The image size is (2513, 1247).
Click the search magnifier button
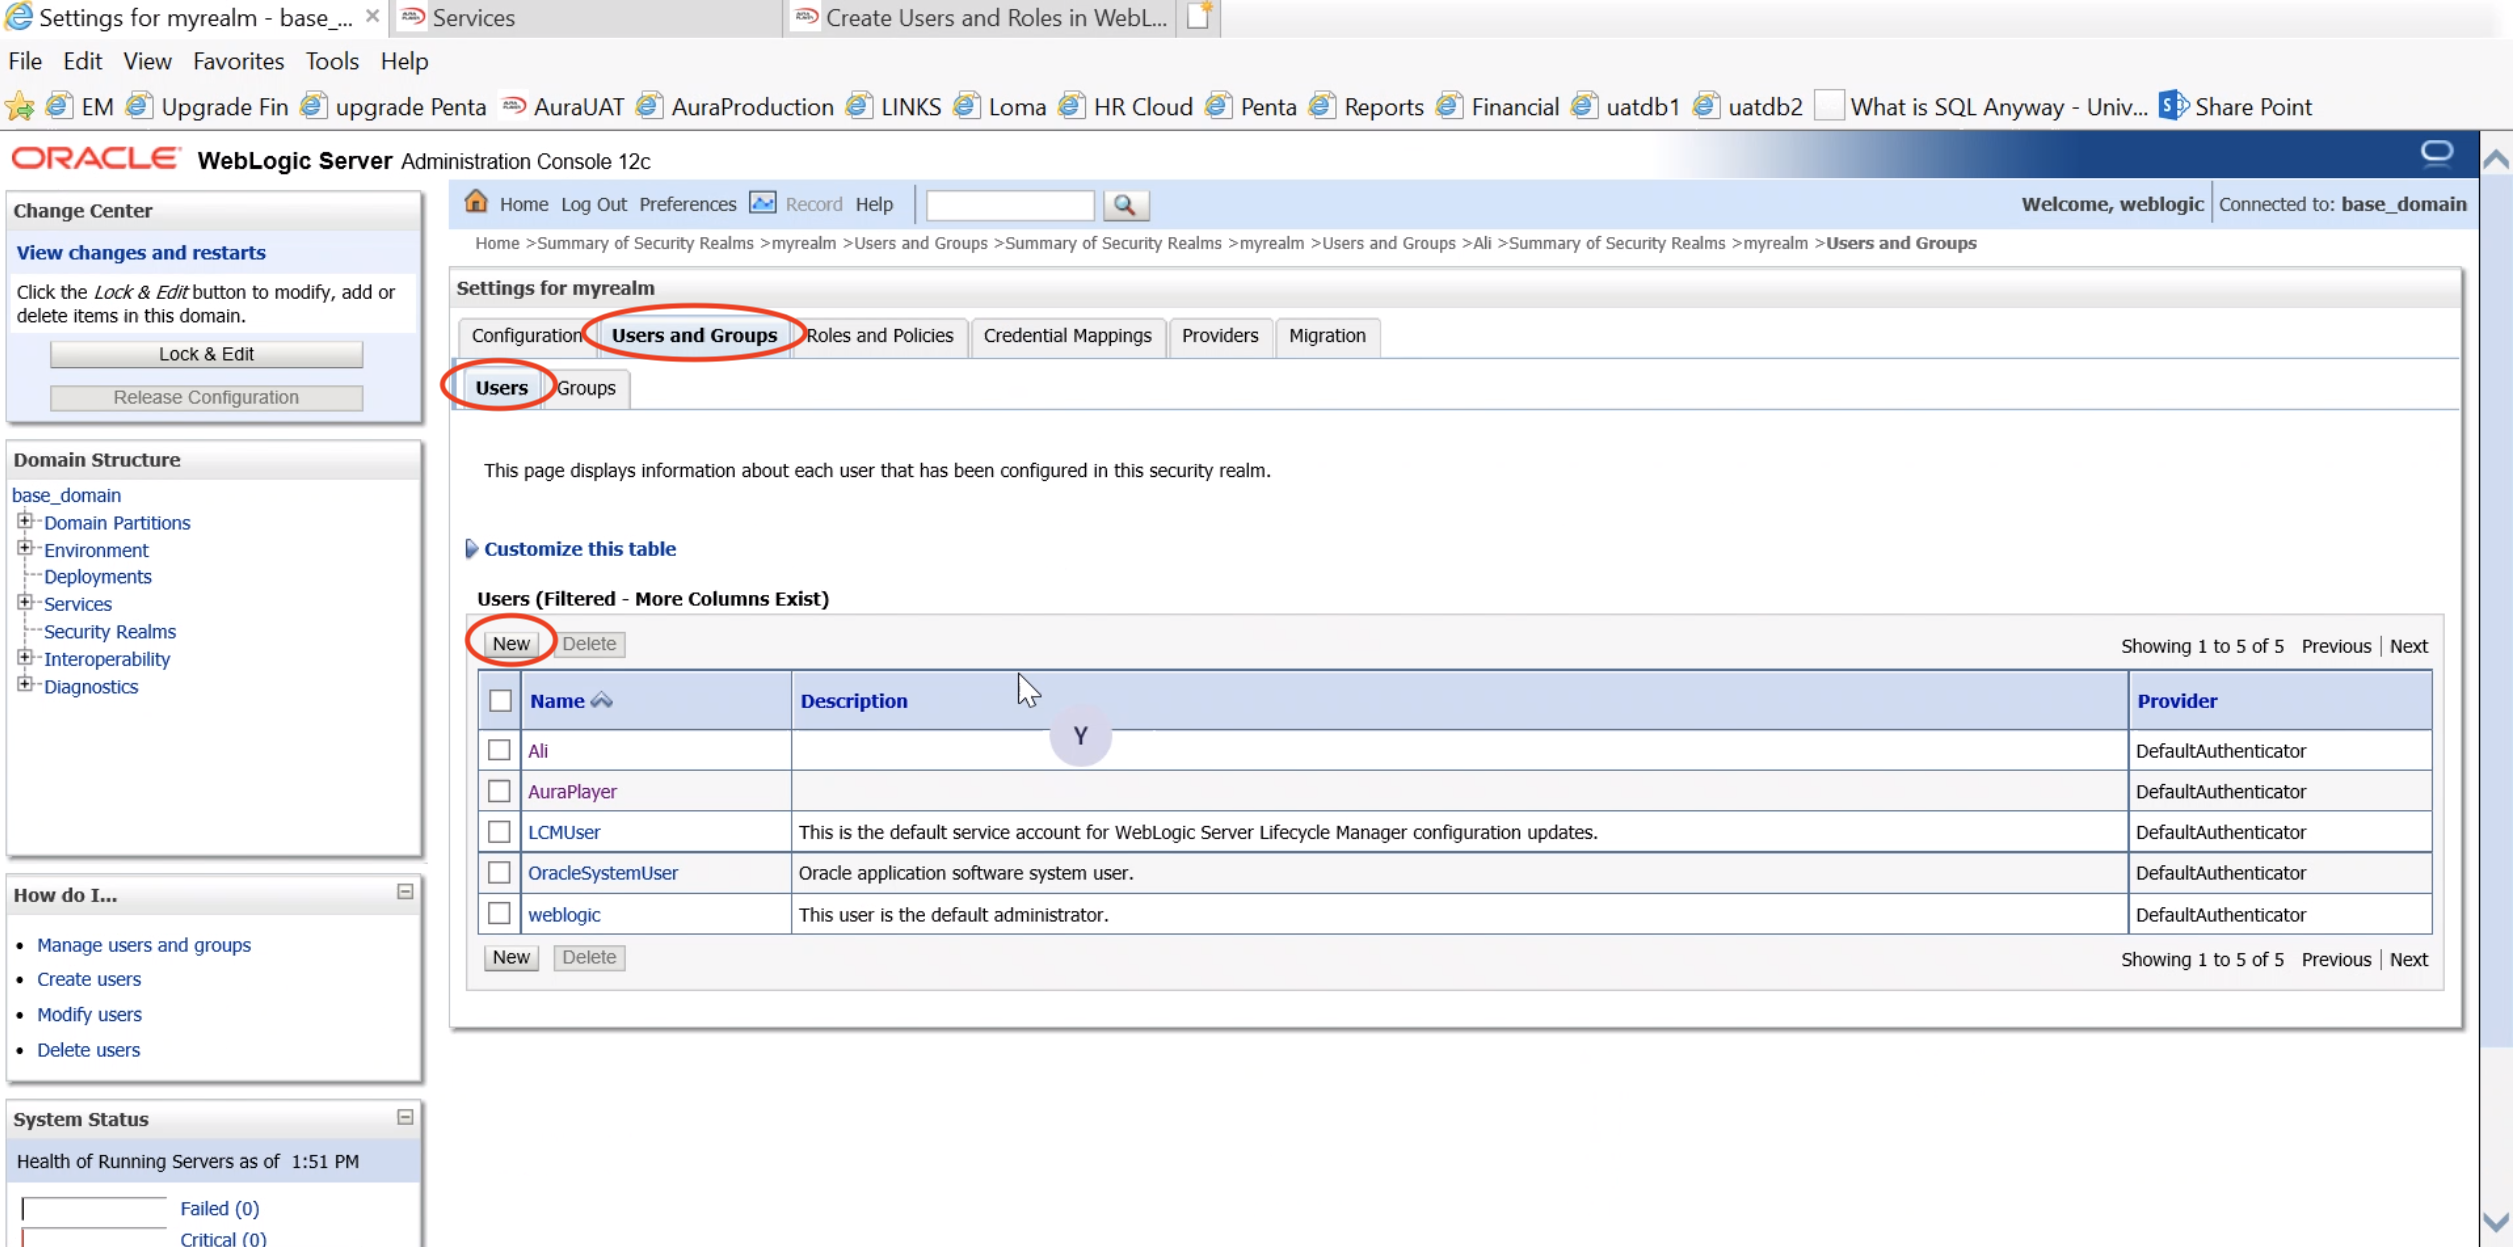pos(1125,205)
